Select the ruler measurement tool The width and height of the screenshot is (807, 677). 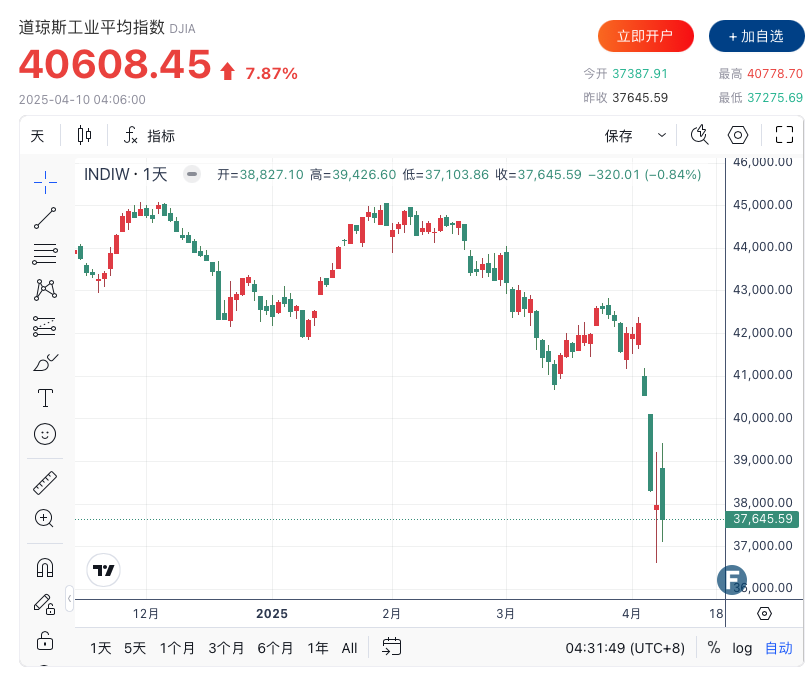(x=45, y=482)
